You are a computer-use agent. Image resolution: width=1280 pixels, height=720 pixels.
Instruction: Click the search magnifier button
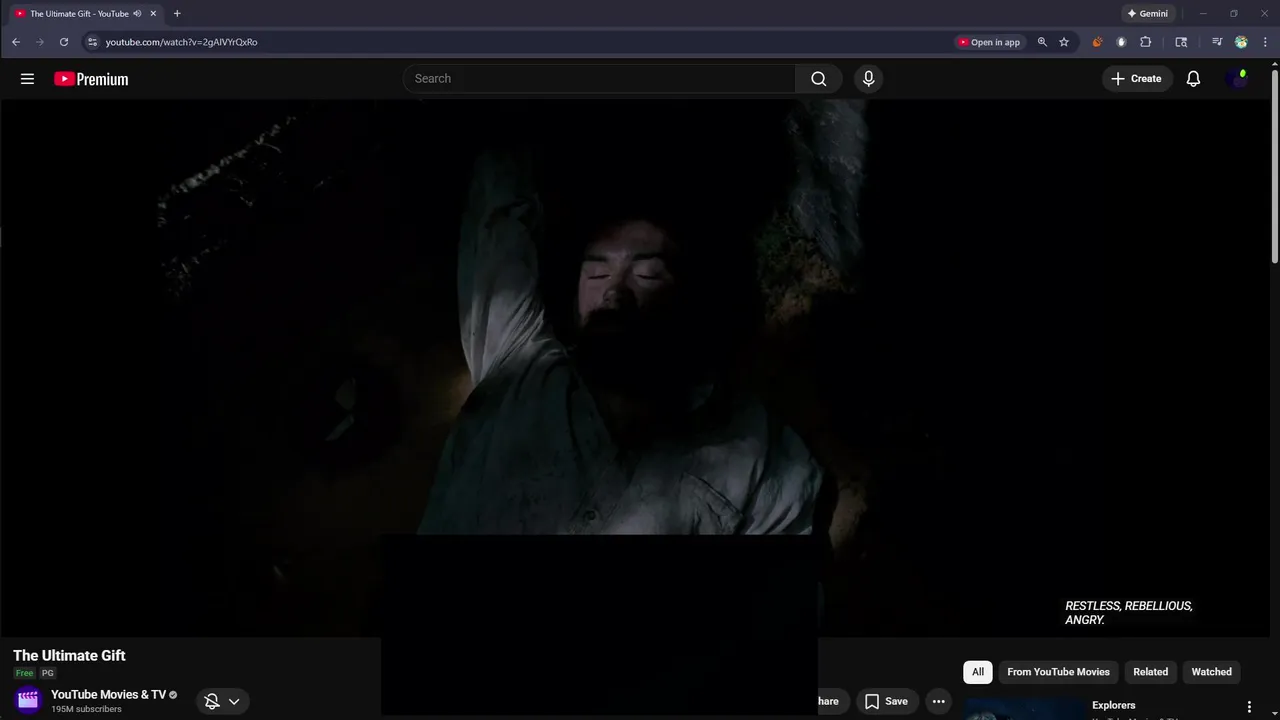(x=819, y=79)
